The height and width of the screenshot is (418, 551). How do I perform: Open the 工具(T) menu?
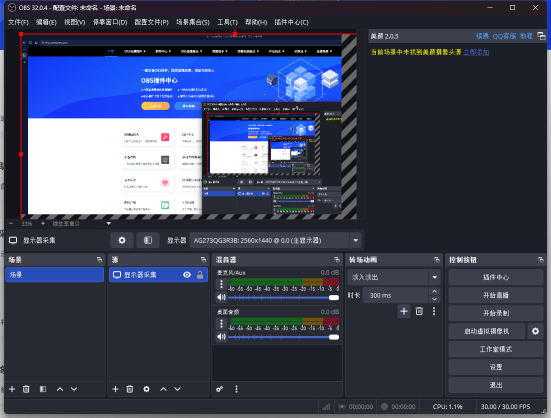tap(227, 22)
